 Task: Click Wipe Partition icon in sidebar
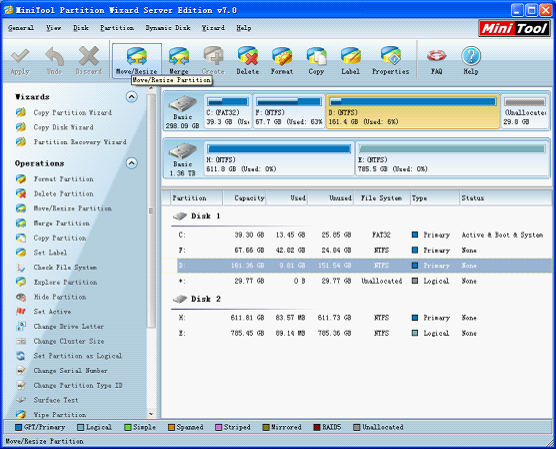click(x=21, y=414)
